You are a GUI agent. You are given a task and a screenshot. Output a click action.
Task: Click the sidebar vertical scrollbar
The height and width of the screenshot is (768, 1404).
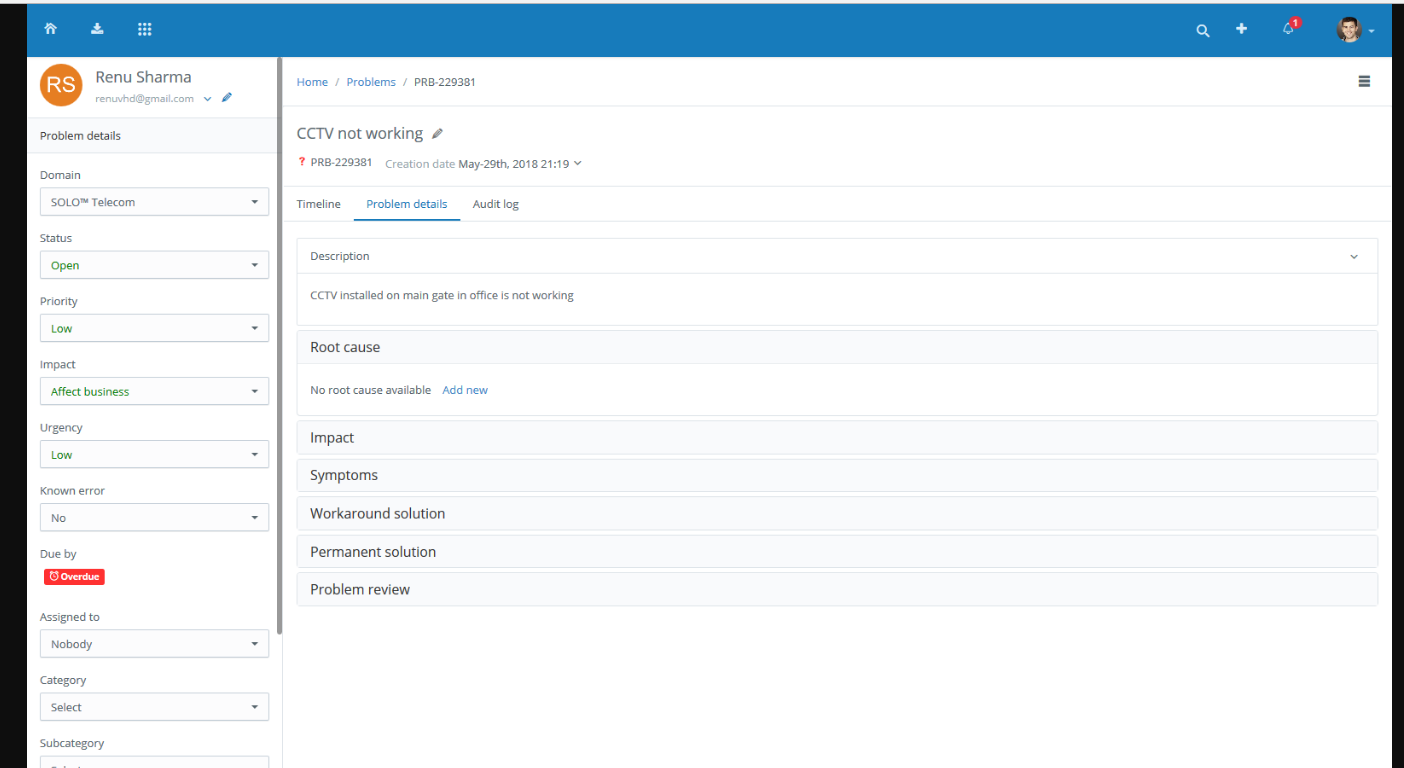click(x=280, y=350)
